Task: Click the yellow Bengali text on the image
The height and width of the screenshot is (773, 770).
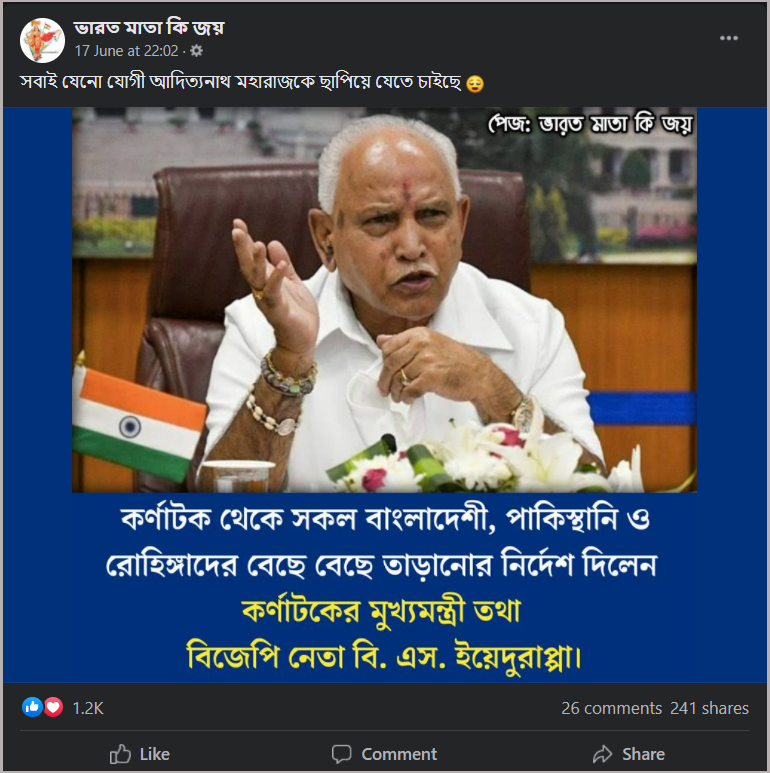Action: point(382,633)
